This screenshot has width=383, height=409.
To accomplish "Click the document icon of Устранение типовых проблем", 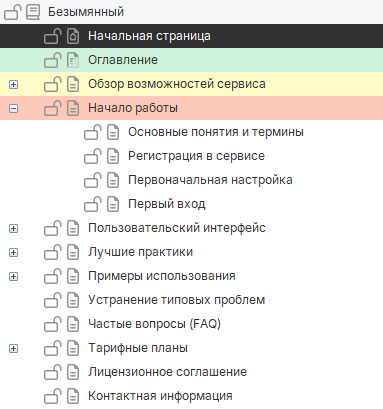I will point(73,300).
